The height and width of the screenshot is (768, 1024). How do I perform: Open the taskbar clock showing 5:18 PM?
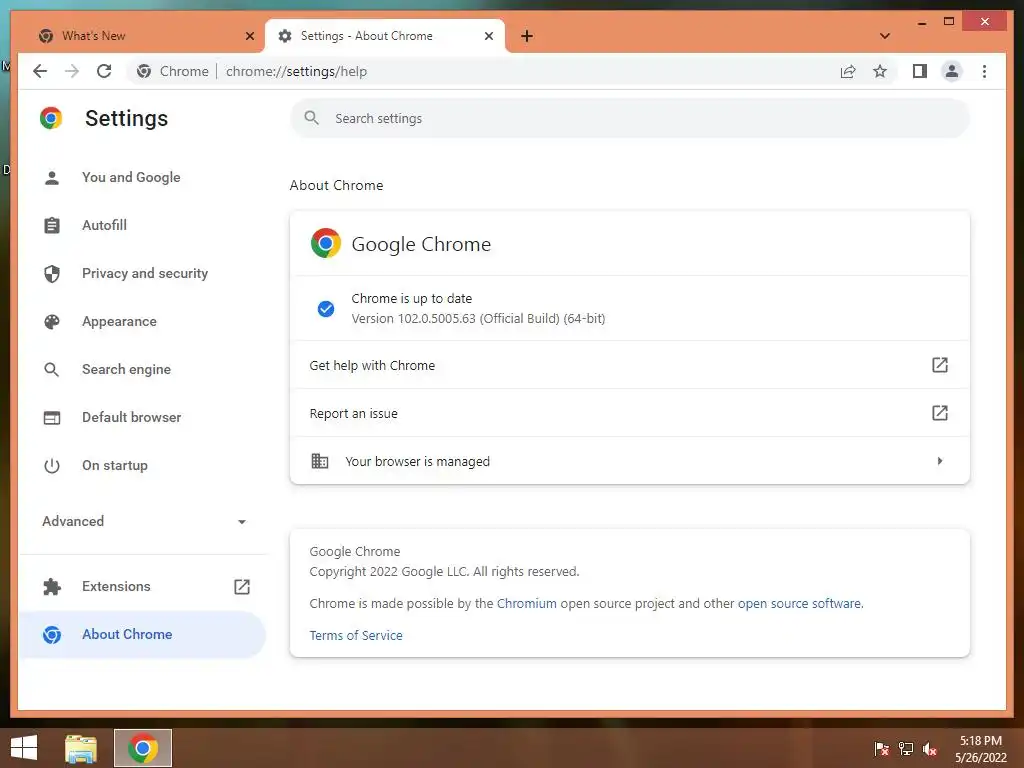point(981,749)
